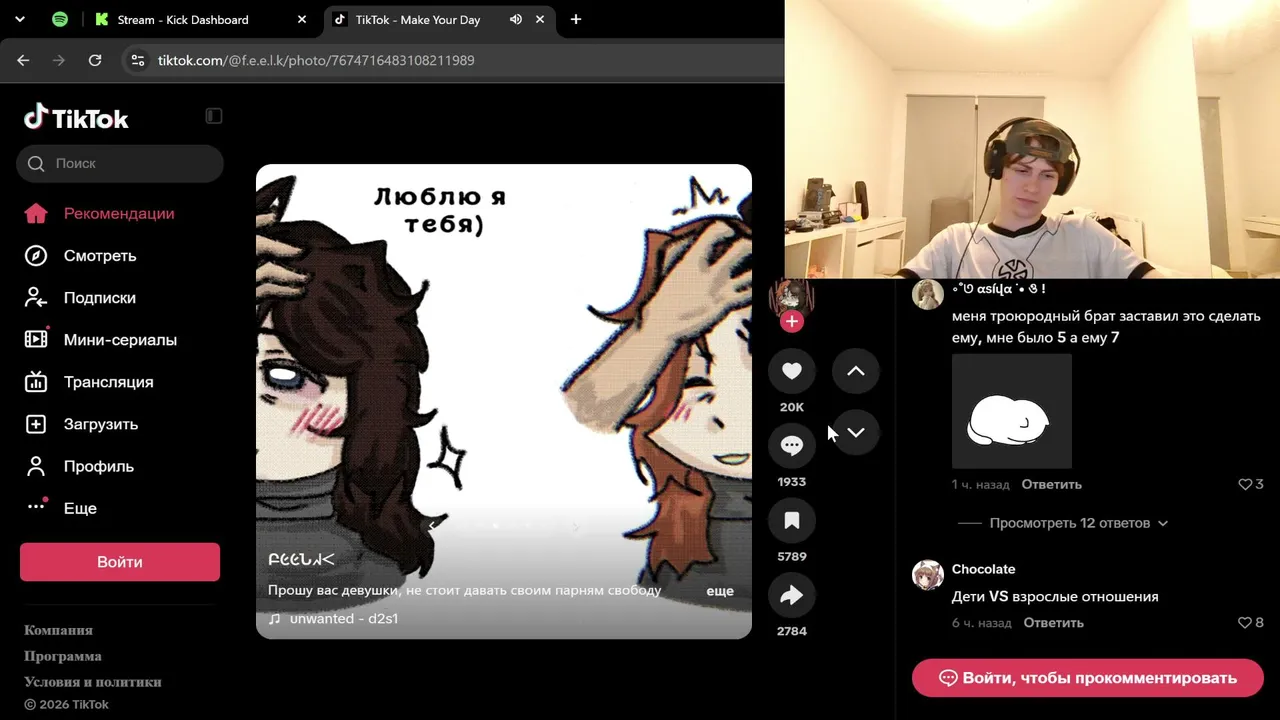
Task: Expand caption with еще link
Action: [720, 591]
